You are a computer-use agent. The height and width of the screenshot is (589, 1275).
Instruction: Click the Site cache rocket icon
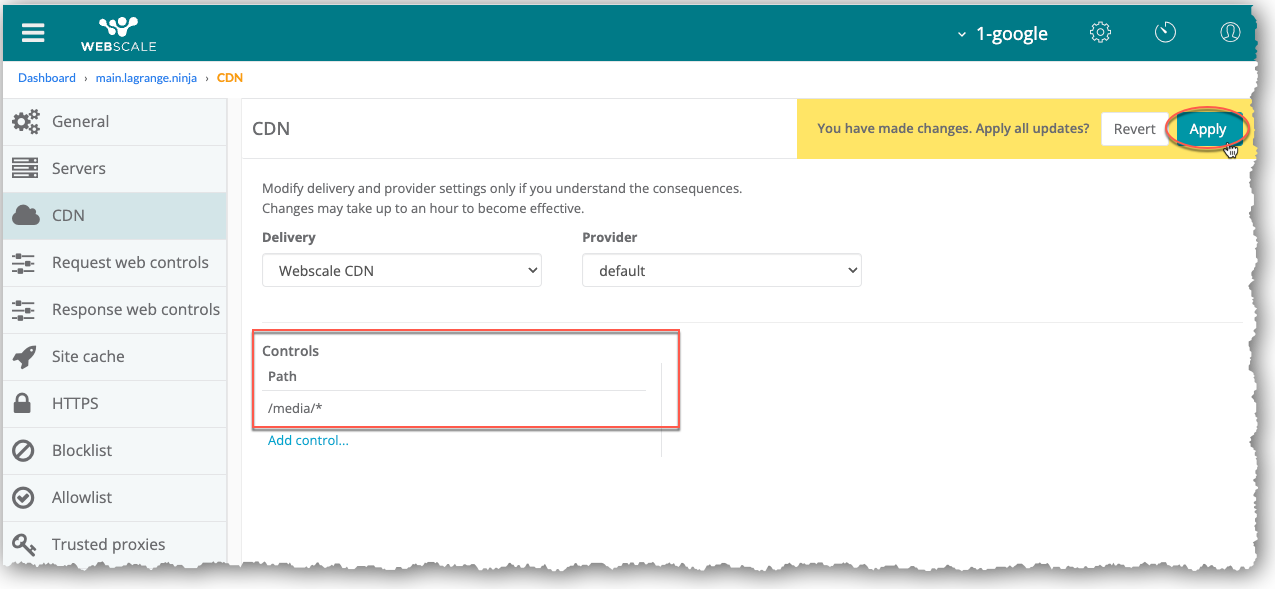(x=25, y=357)
